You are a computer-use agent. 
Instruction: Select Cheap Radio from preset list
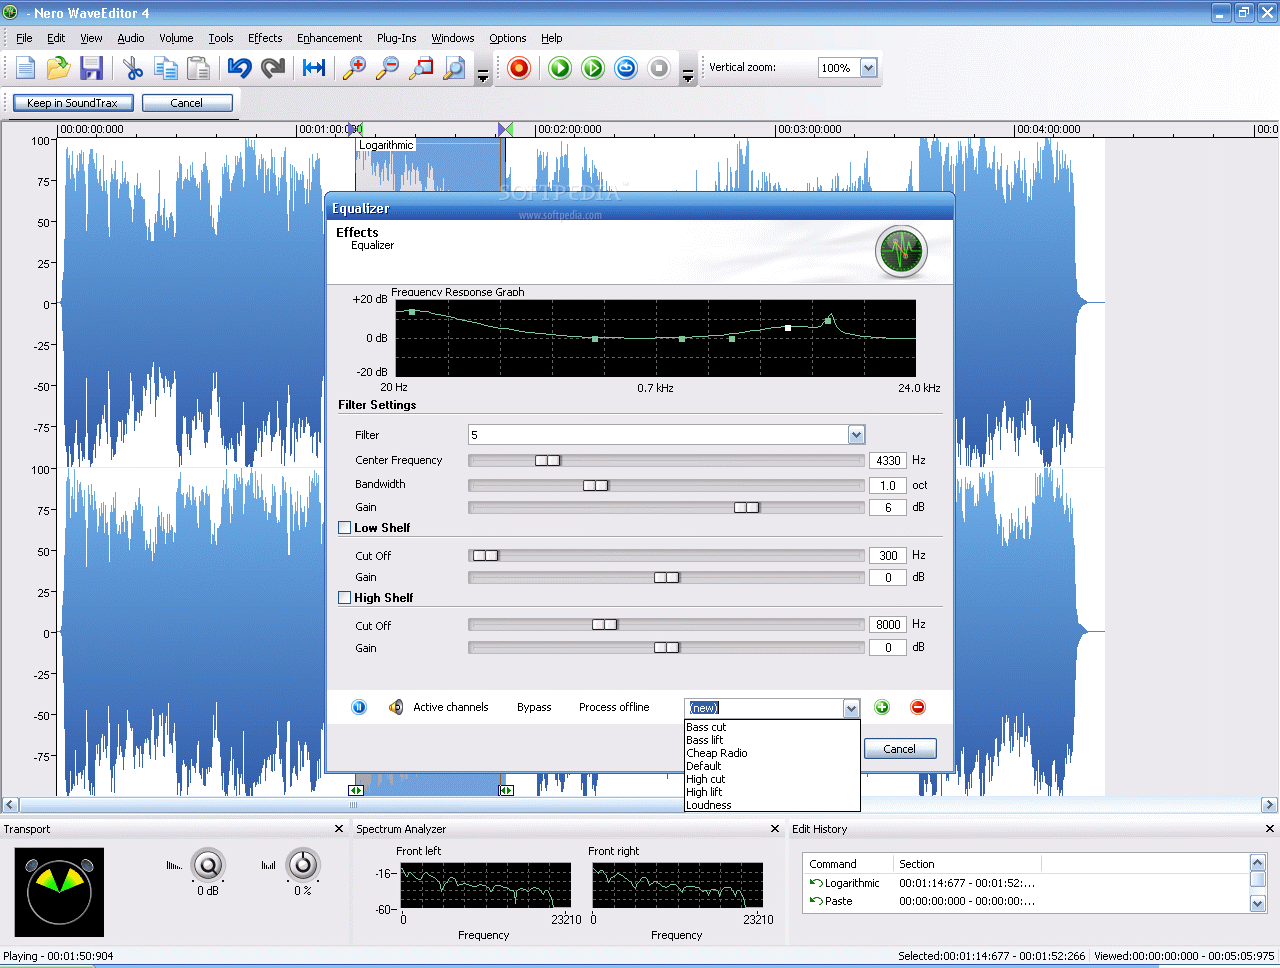717,753
